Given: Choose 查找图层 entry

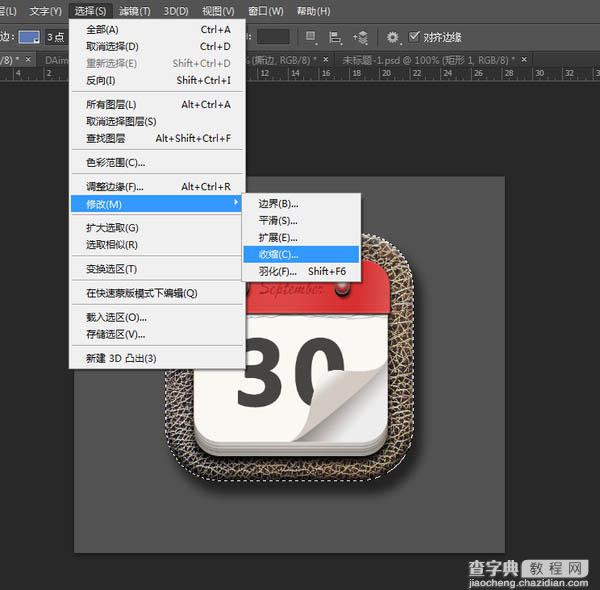Looking at the screenshot, I should coord(158,138).
